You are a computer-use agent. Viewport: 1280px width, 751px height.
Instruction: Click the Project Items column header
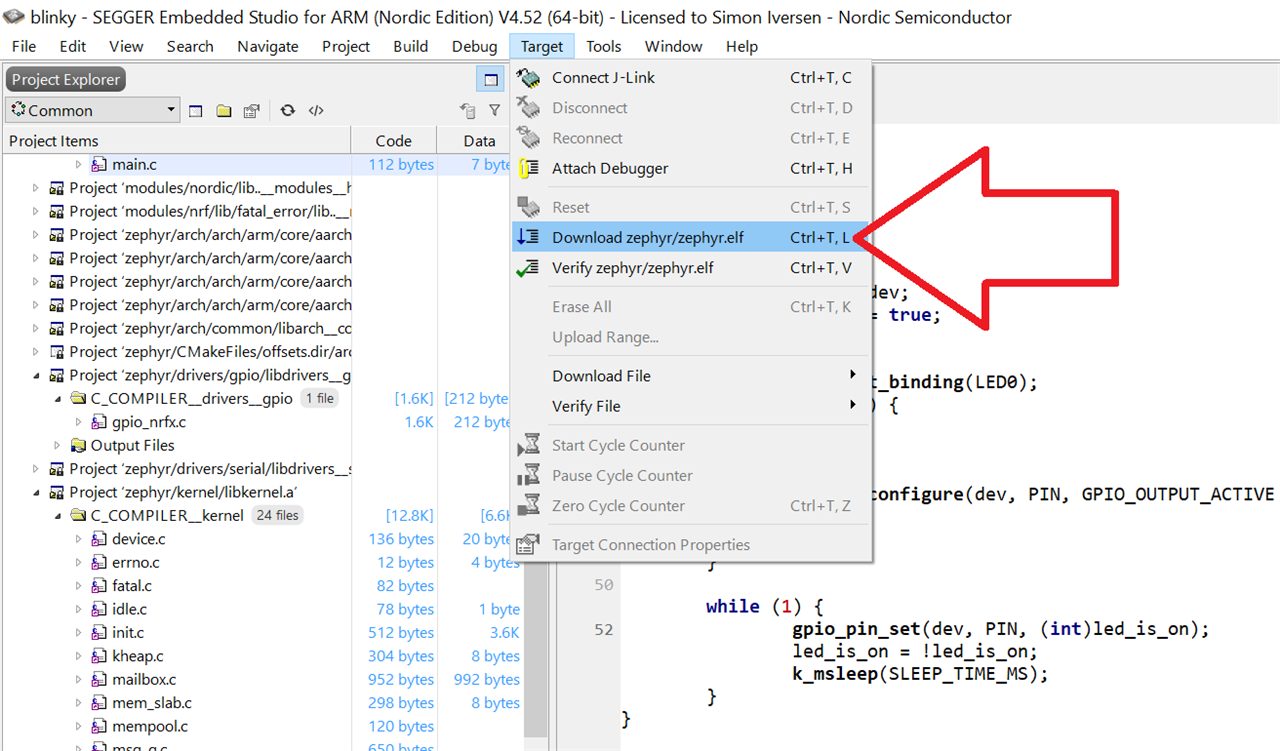176,141
